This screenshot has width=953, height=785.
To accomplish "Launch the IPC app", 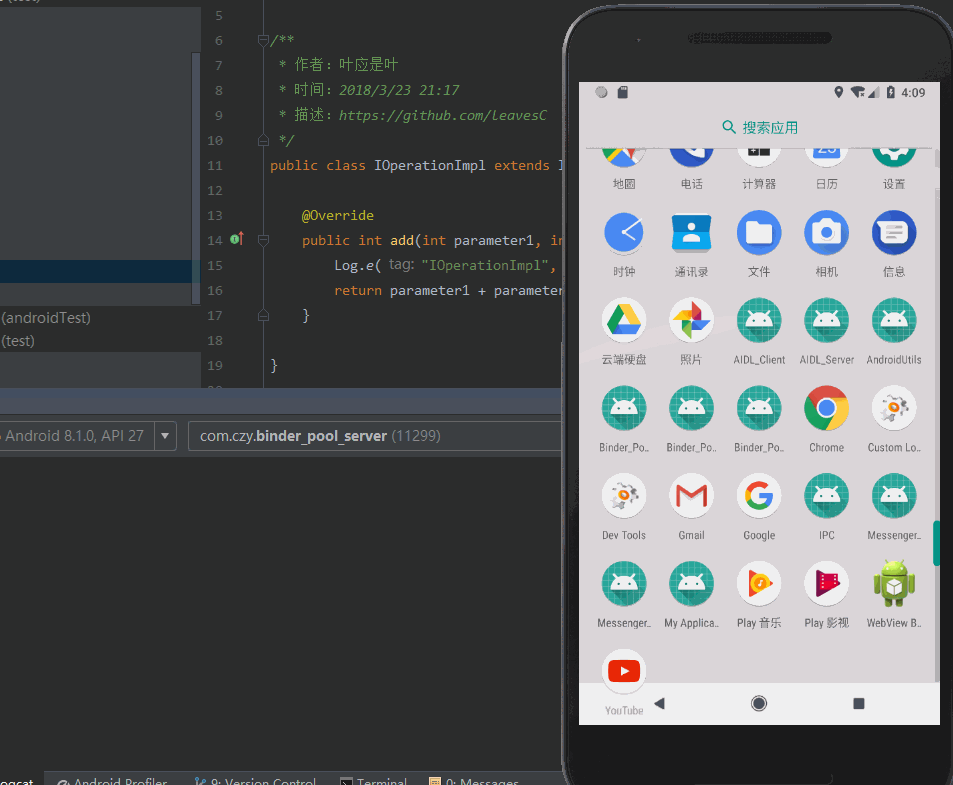I will 826,496.
